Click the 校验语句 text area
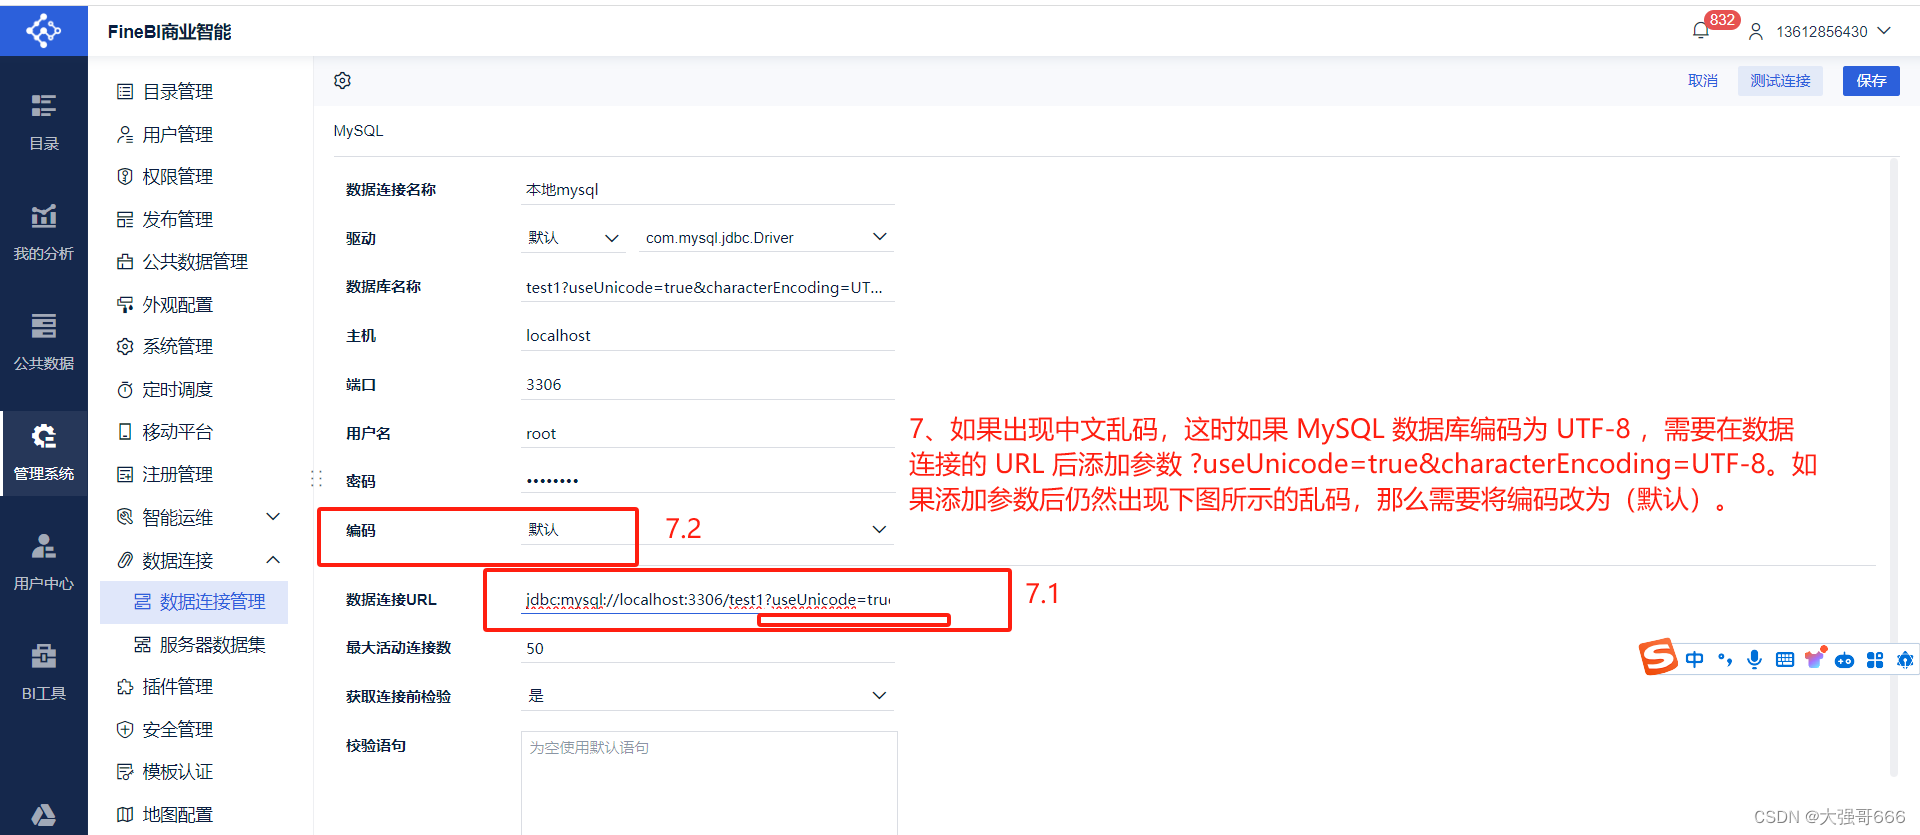 [709, 783]
